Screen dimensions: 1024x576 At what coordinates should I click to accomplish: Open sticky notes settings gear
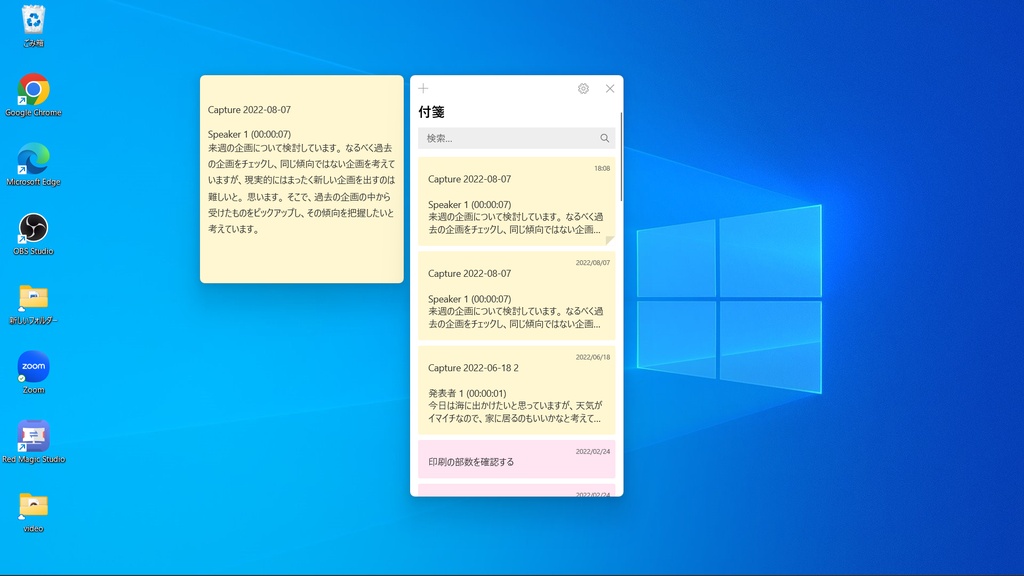point(583,88)
